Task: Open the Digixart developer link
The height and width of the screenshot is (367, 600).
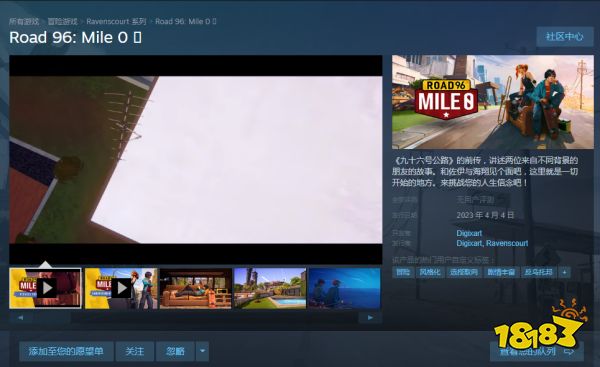Action: pos(469,233)
